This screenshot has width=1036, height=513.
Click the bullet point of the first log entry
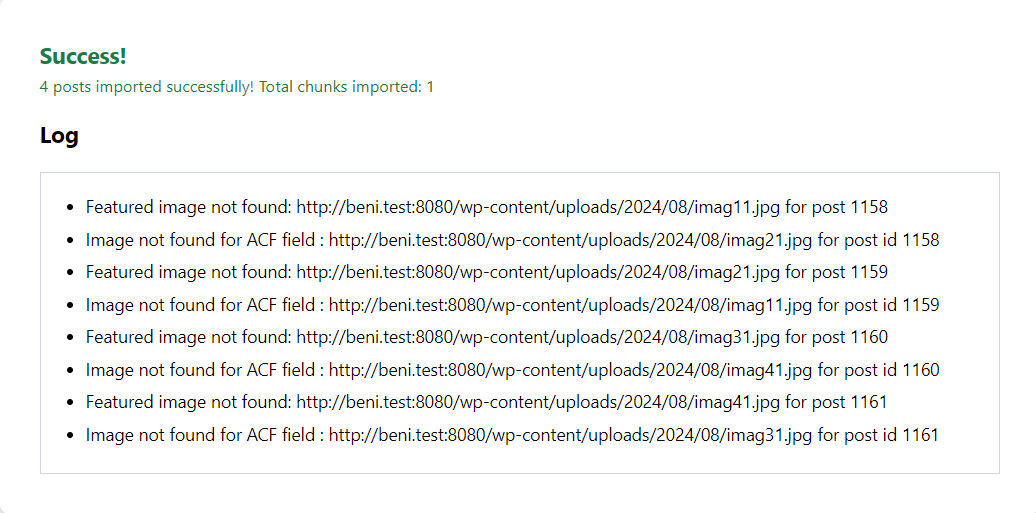pos(69,208)
